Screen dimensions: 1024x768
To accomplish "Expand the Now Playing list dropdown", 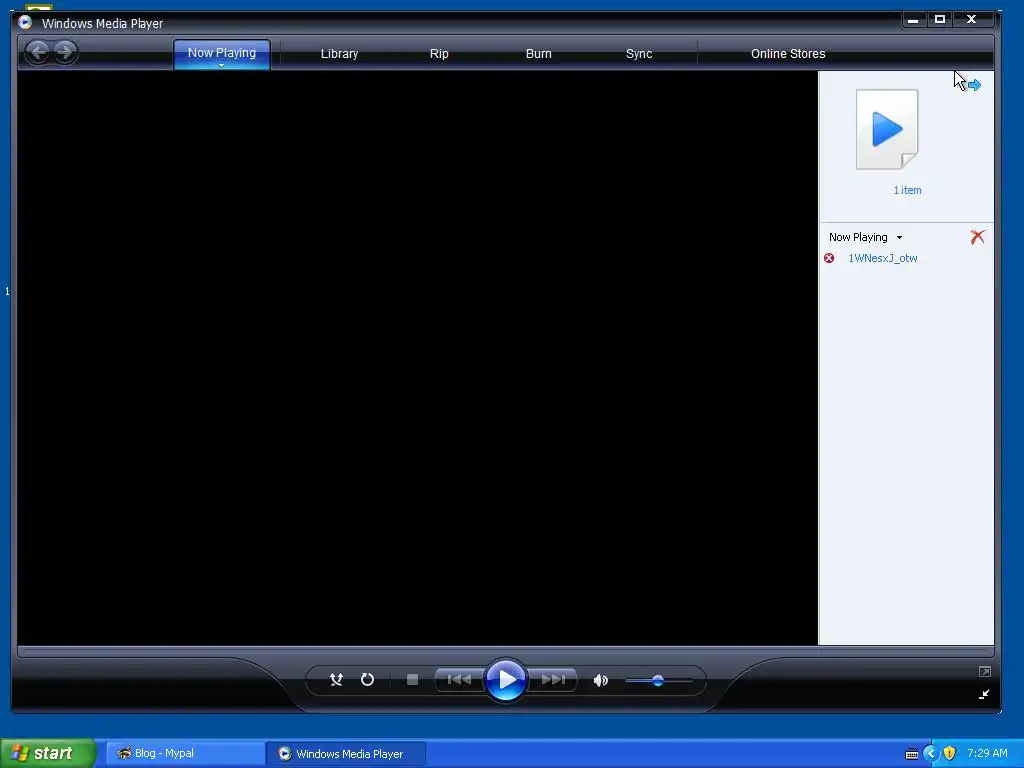I will pos(899,238).
